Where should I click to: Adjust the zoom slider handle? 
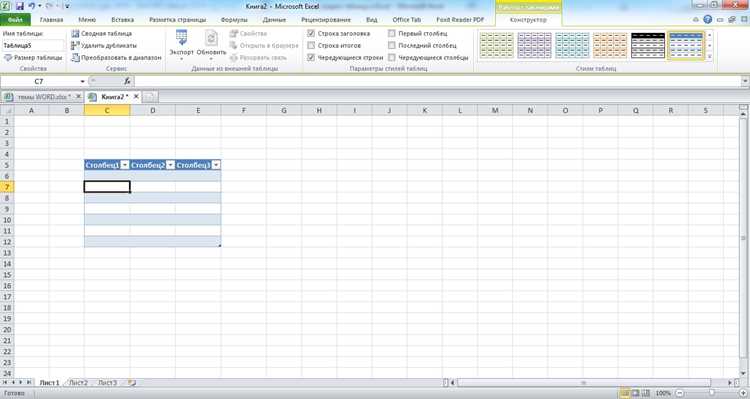click(x=712, y=393)
